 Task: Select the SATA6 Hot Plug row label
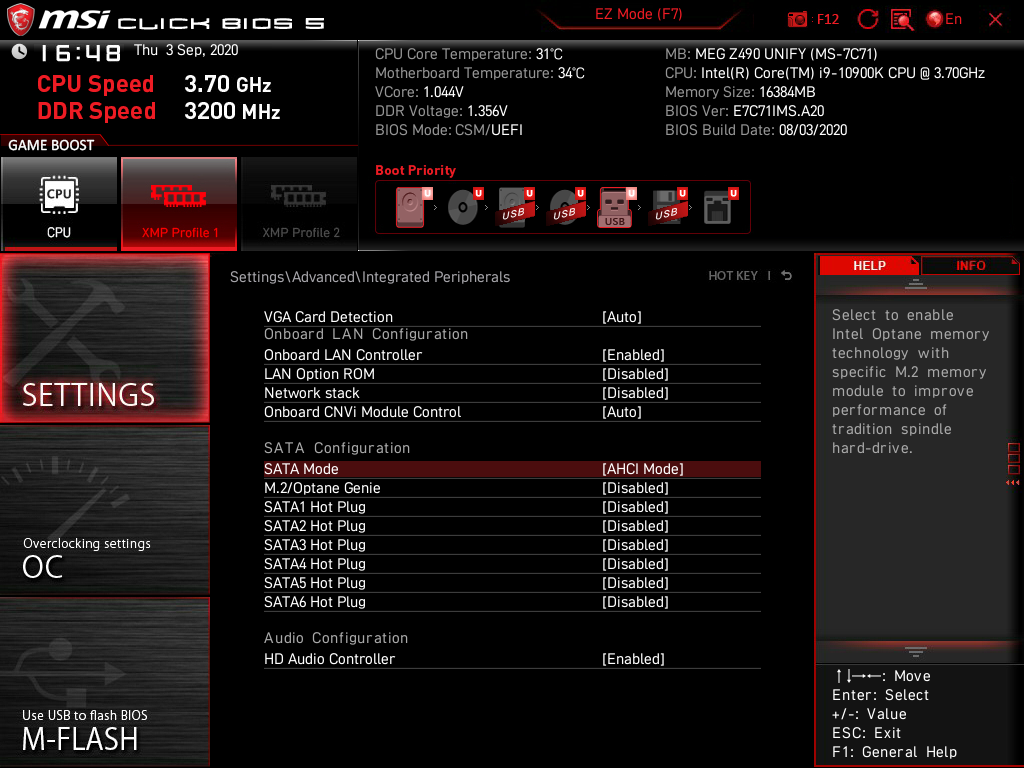(315, 601)
